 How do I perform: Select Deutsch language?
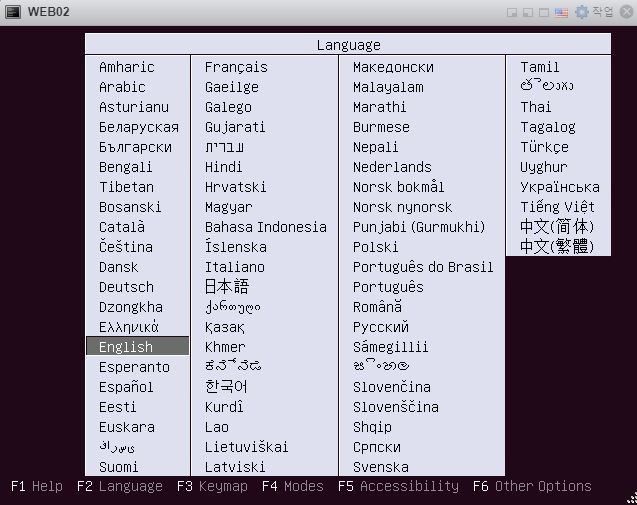126,287
